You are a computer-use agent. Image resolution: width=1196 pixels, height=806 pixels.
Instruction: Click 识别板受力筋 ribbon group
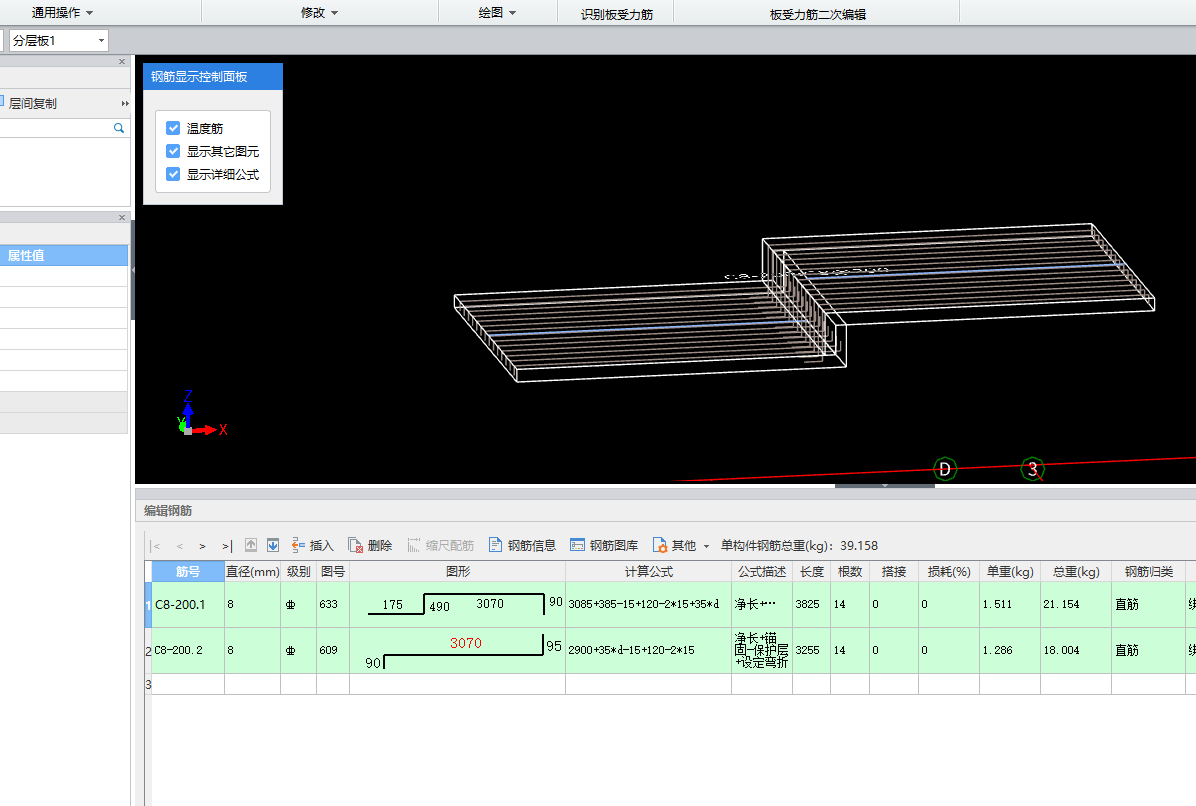(616, 14)
